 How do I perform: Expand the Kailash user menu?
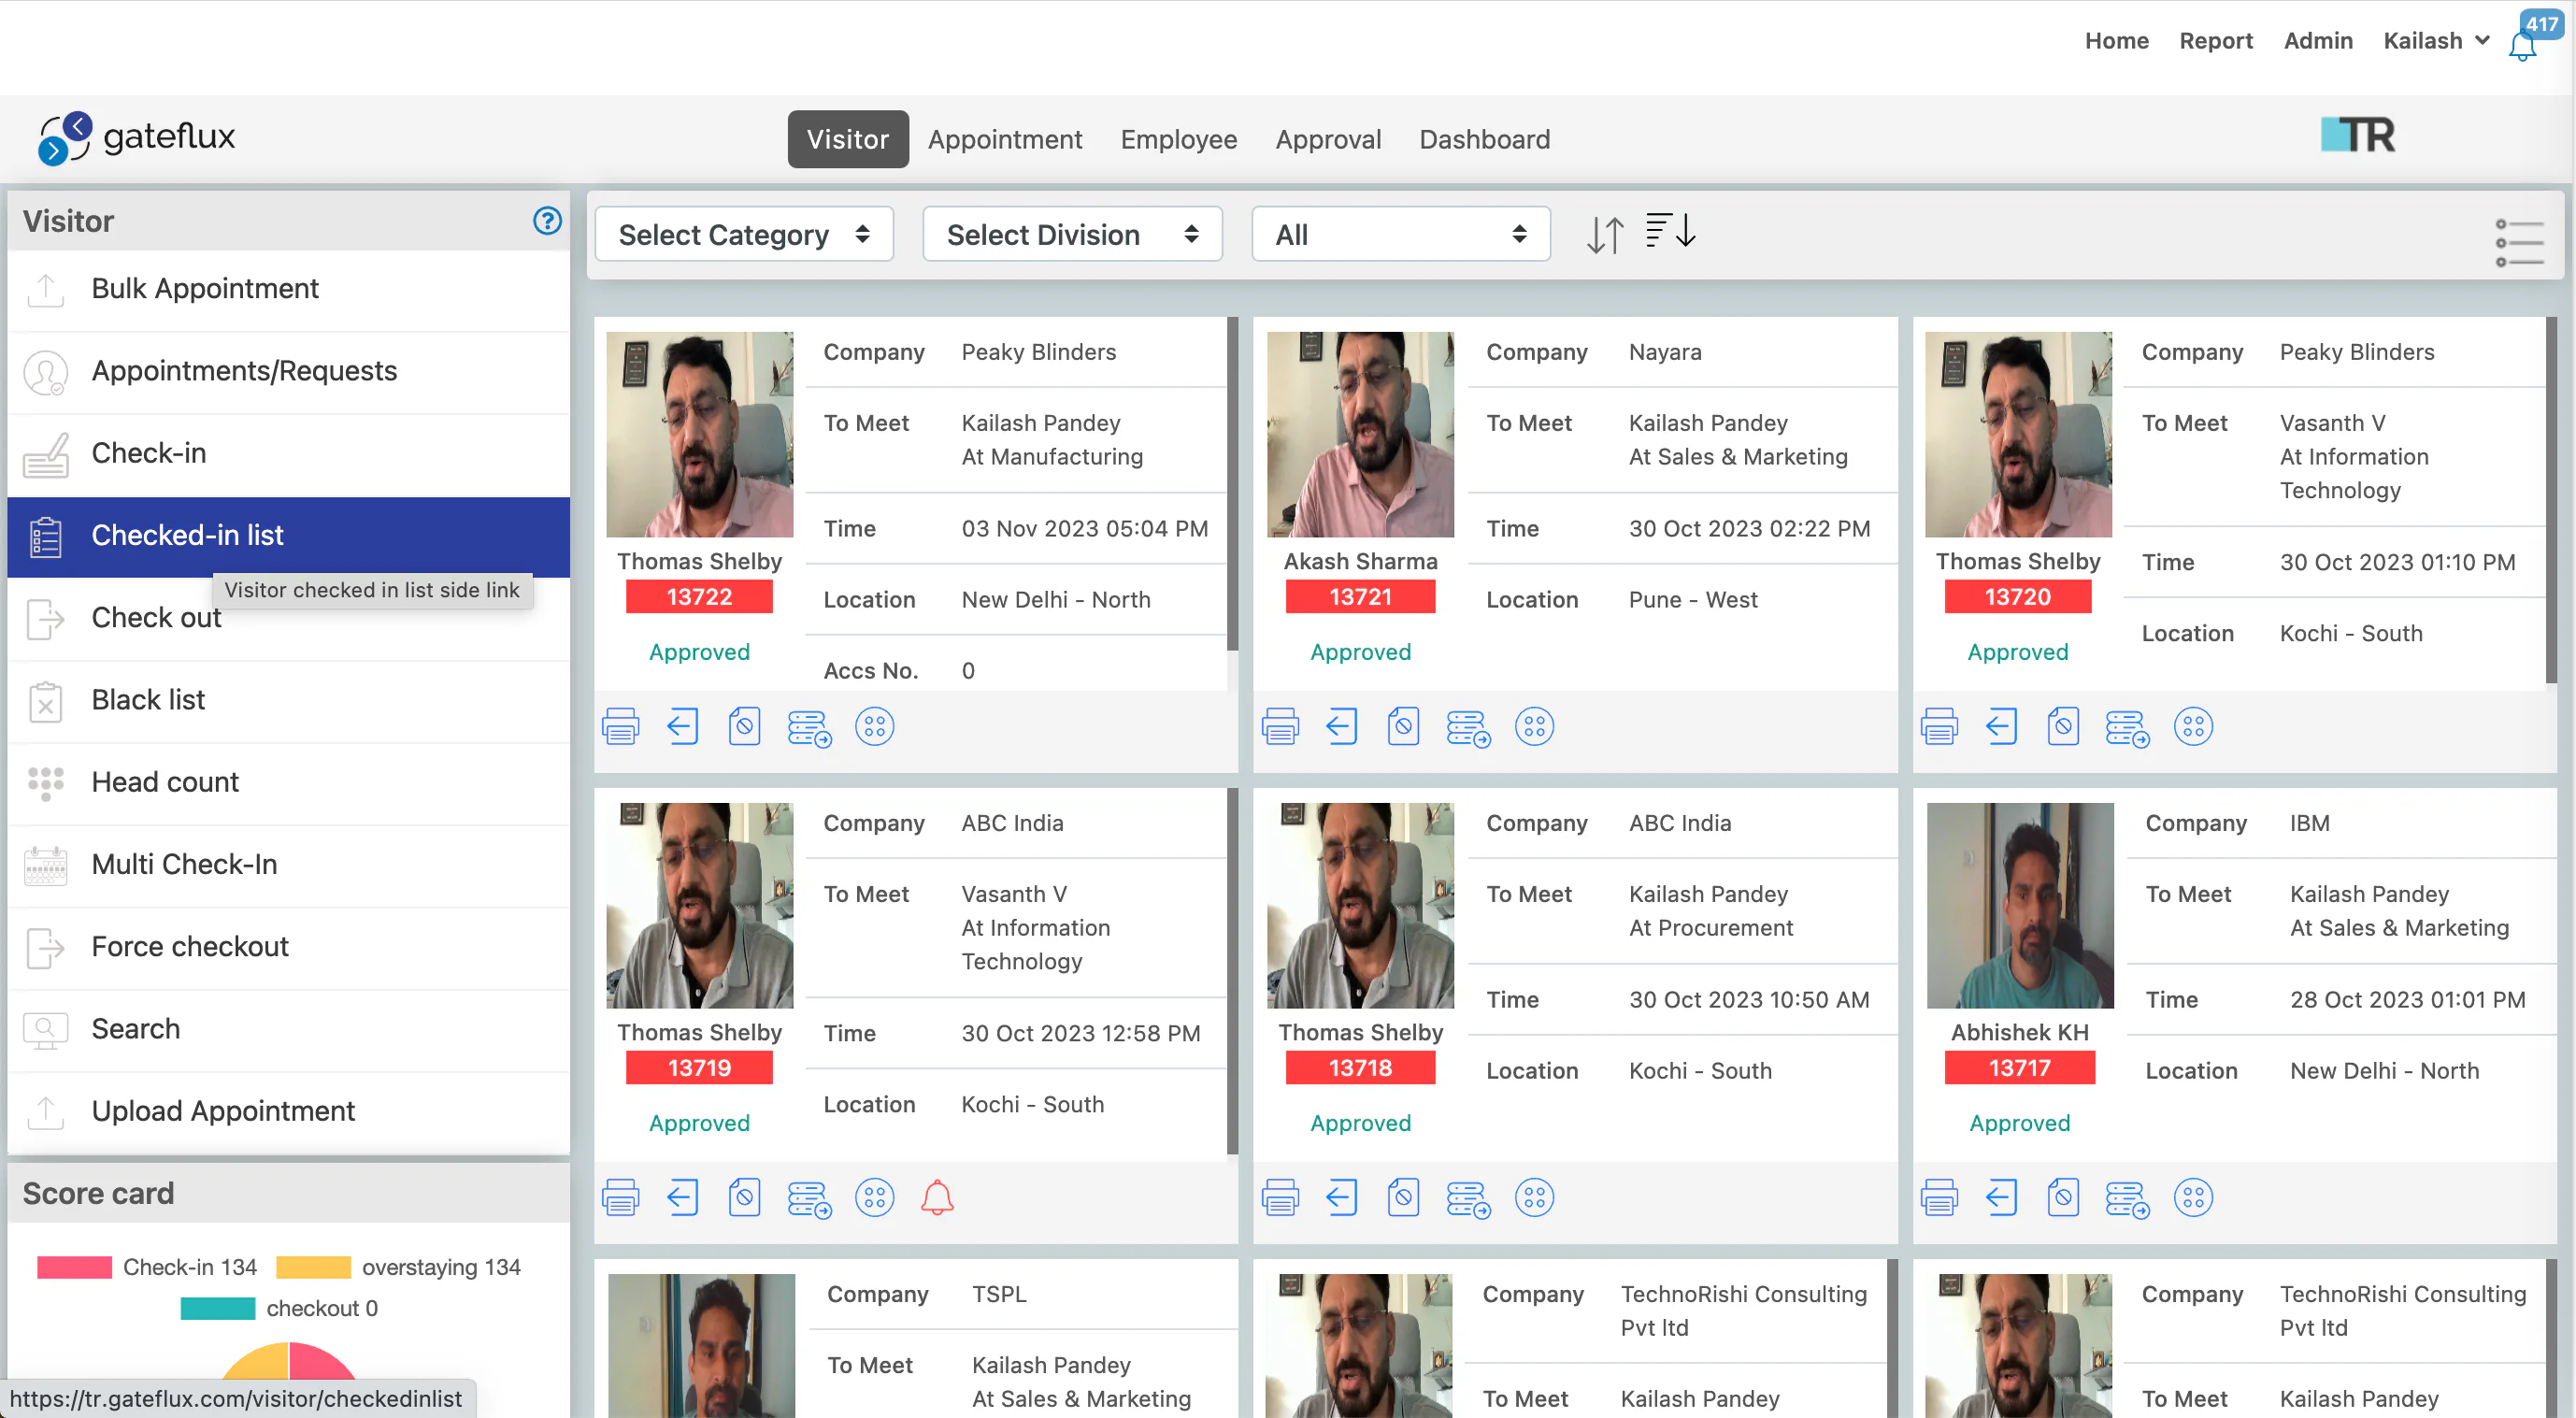[x=2435, y=41]
